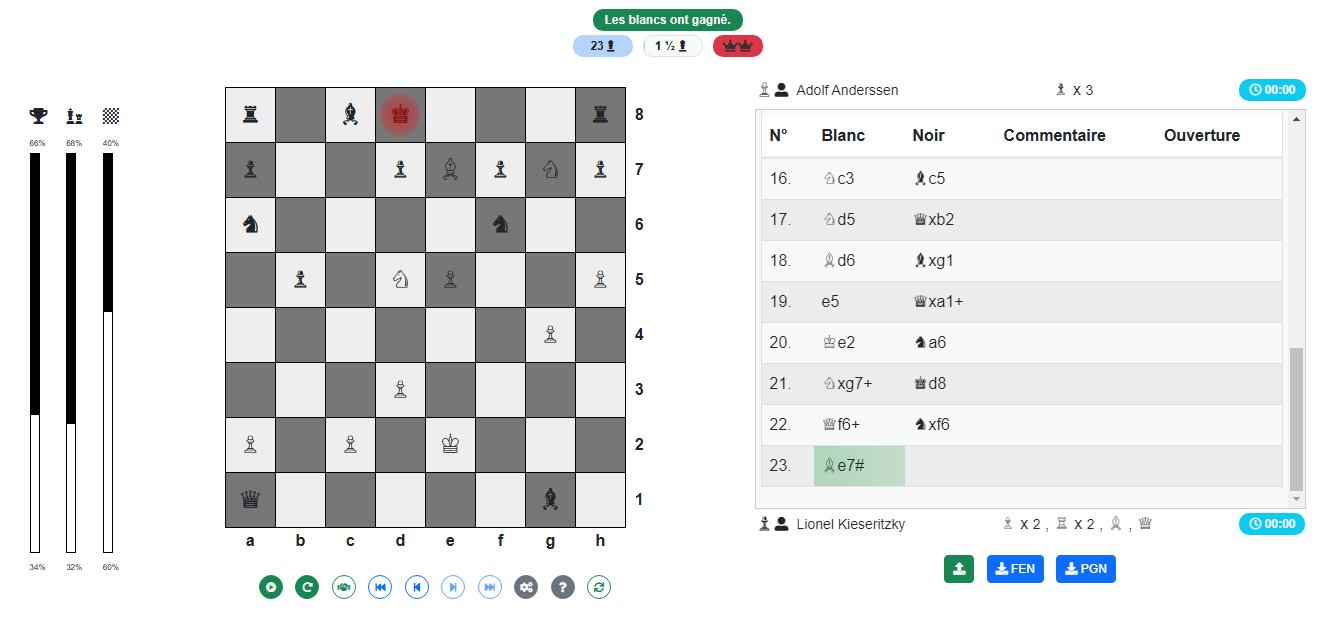Click Adolf Anderssen's 00:00 clock badge
Image resolution: width=1340 pixels, height=631 pixels.
tap(1271, 89)
